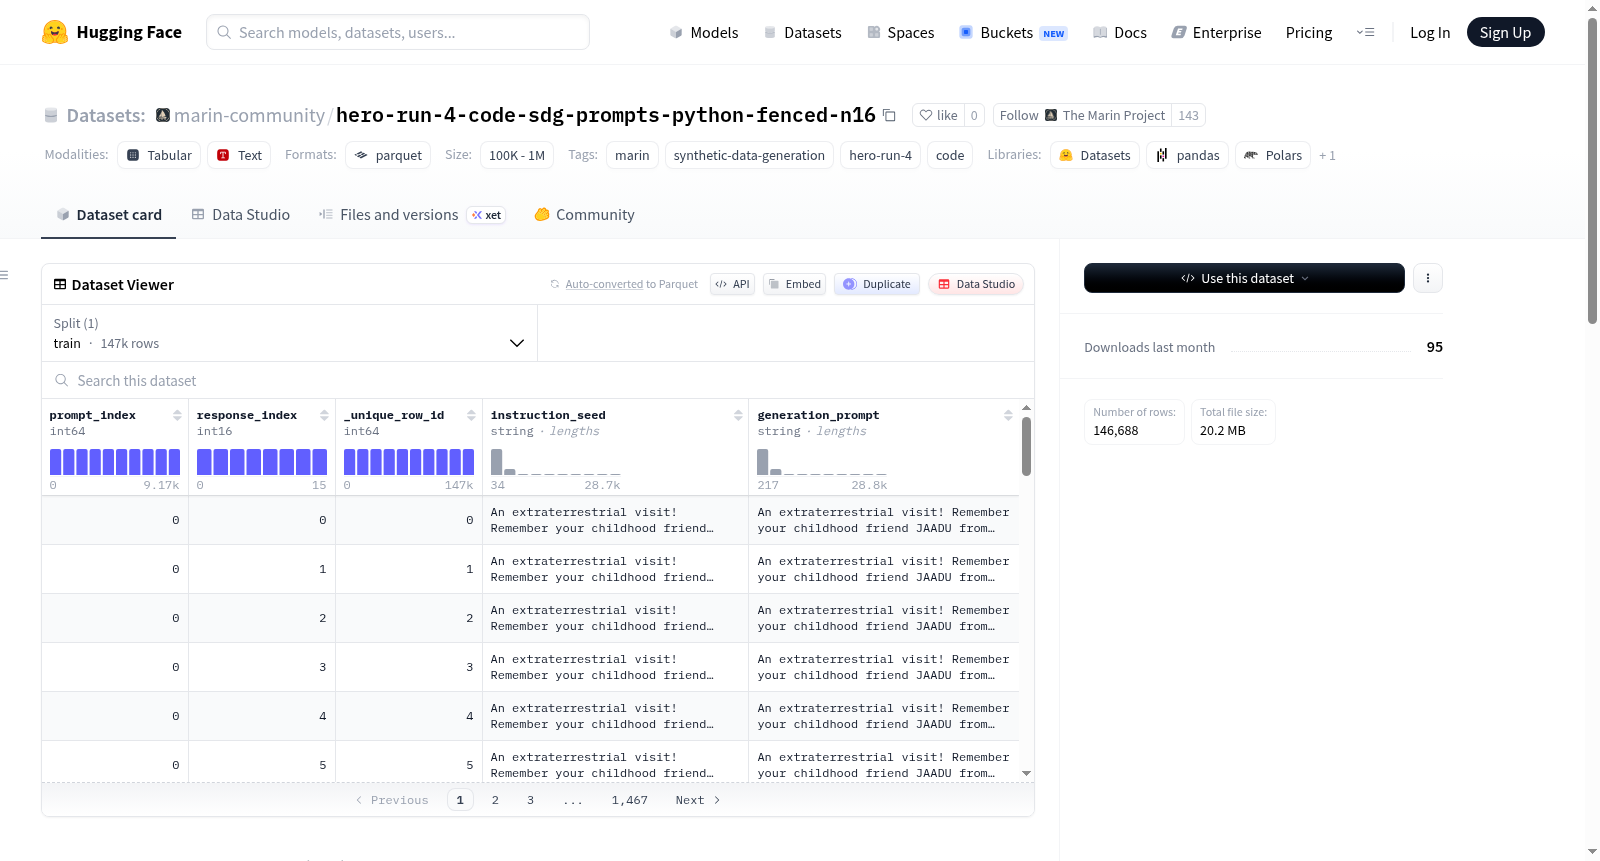Jump to last page 1,467
This screenshot has width=1600, height=861.
630,800
